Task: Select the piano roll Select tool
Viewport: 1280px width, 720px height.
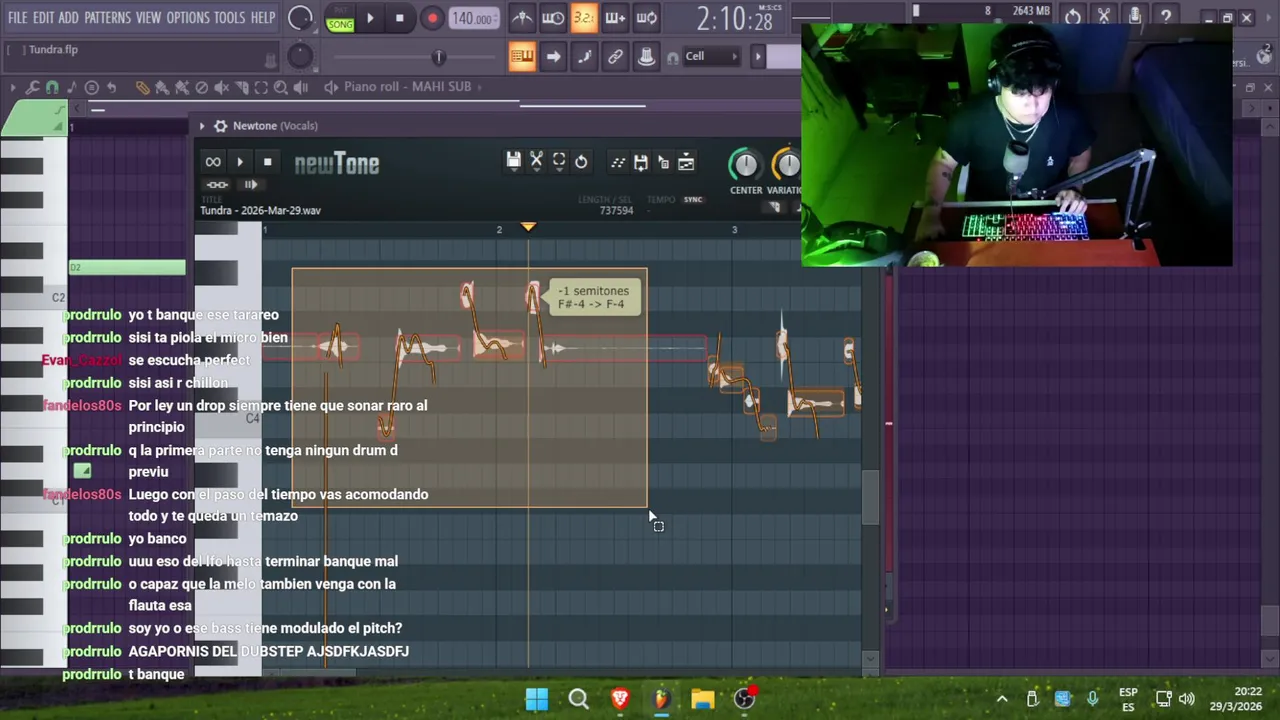Action: coord(261,87)
